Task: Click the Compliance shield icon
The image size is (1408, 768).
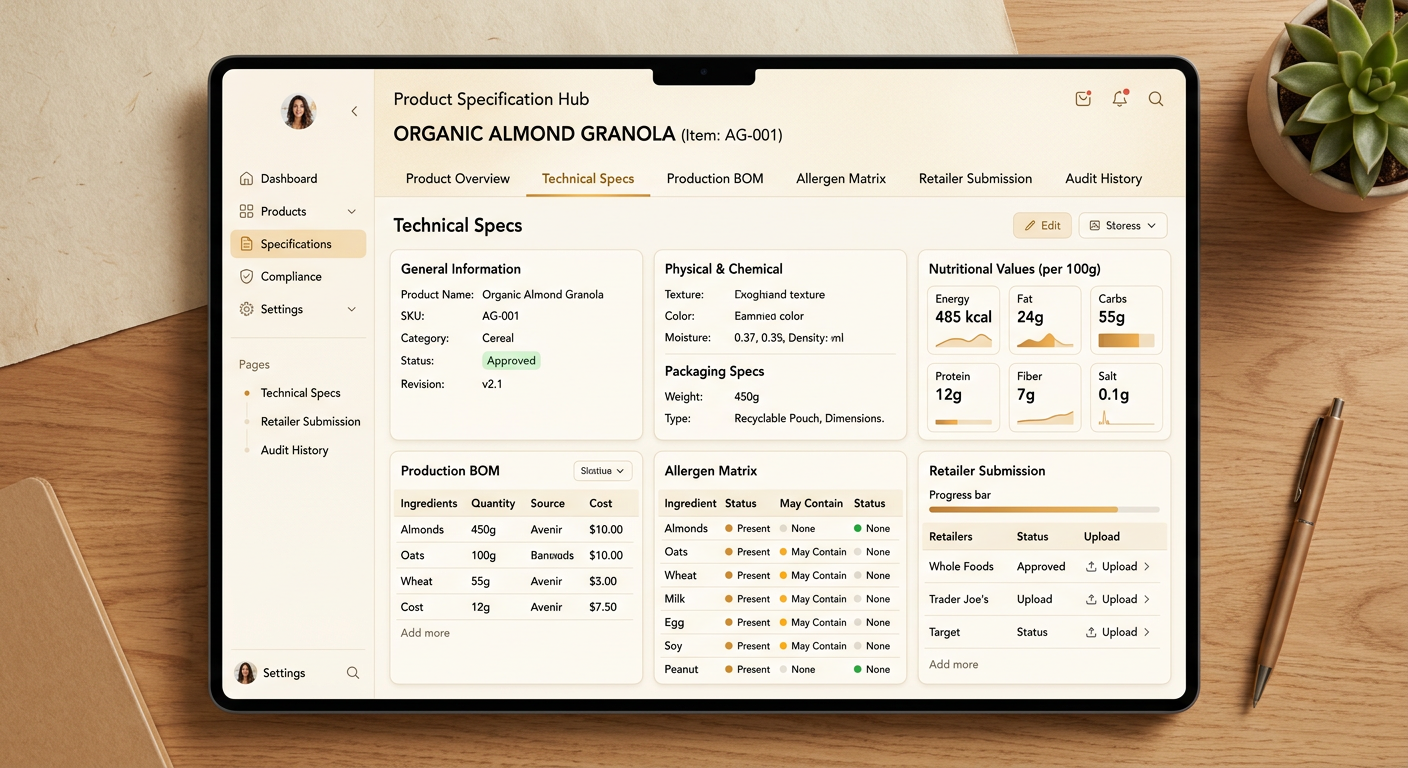Action: (x=246, y=276)
